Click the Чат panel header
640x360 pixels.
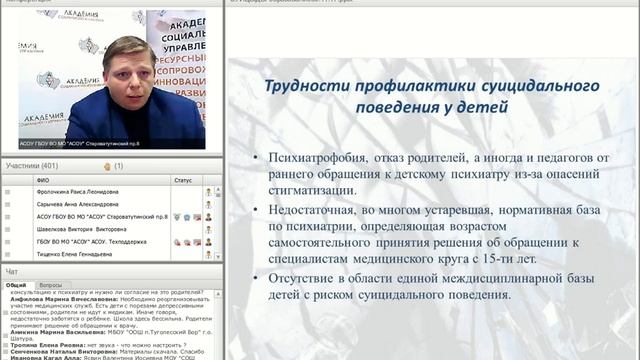[x=112, y=272]
